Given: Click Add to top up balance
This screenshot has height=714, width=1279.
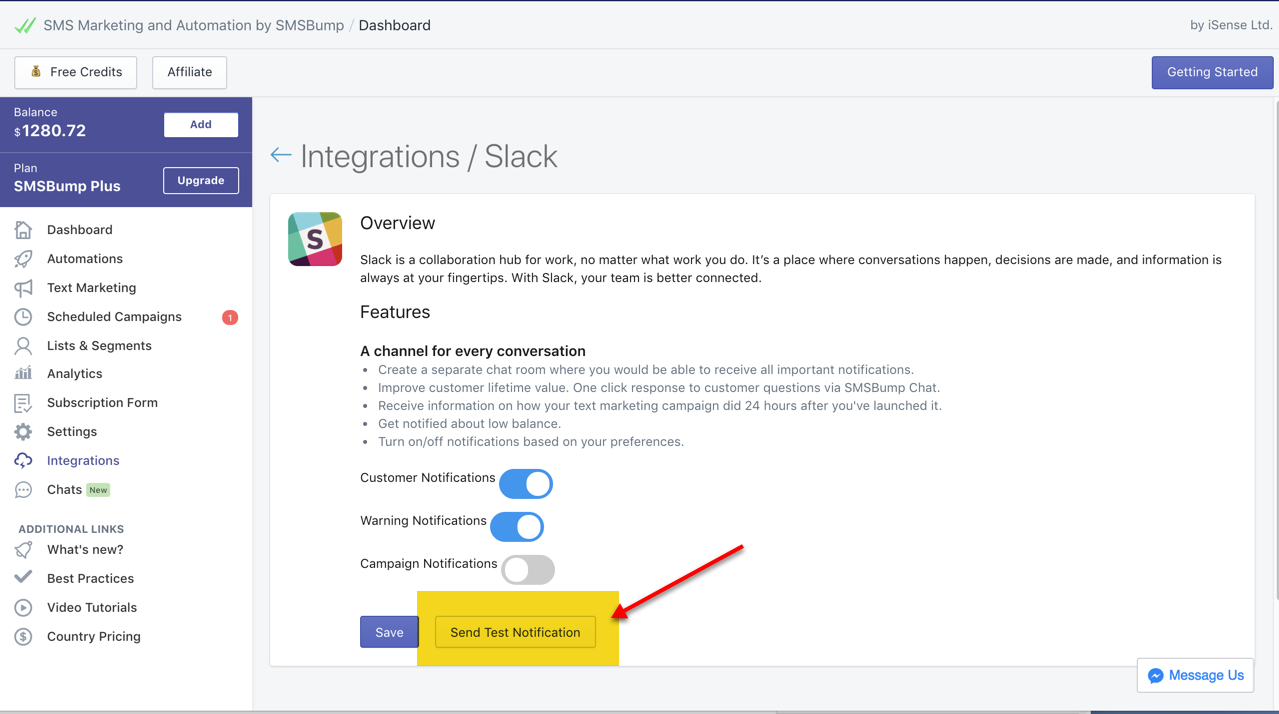Looking at the screenshot, I should pyautogui.click(x=201, y=125).
